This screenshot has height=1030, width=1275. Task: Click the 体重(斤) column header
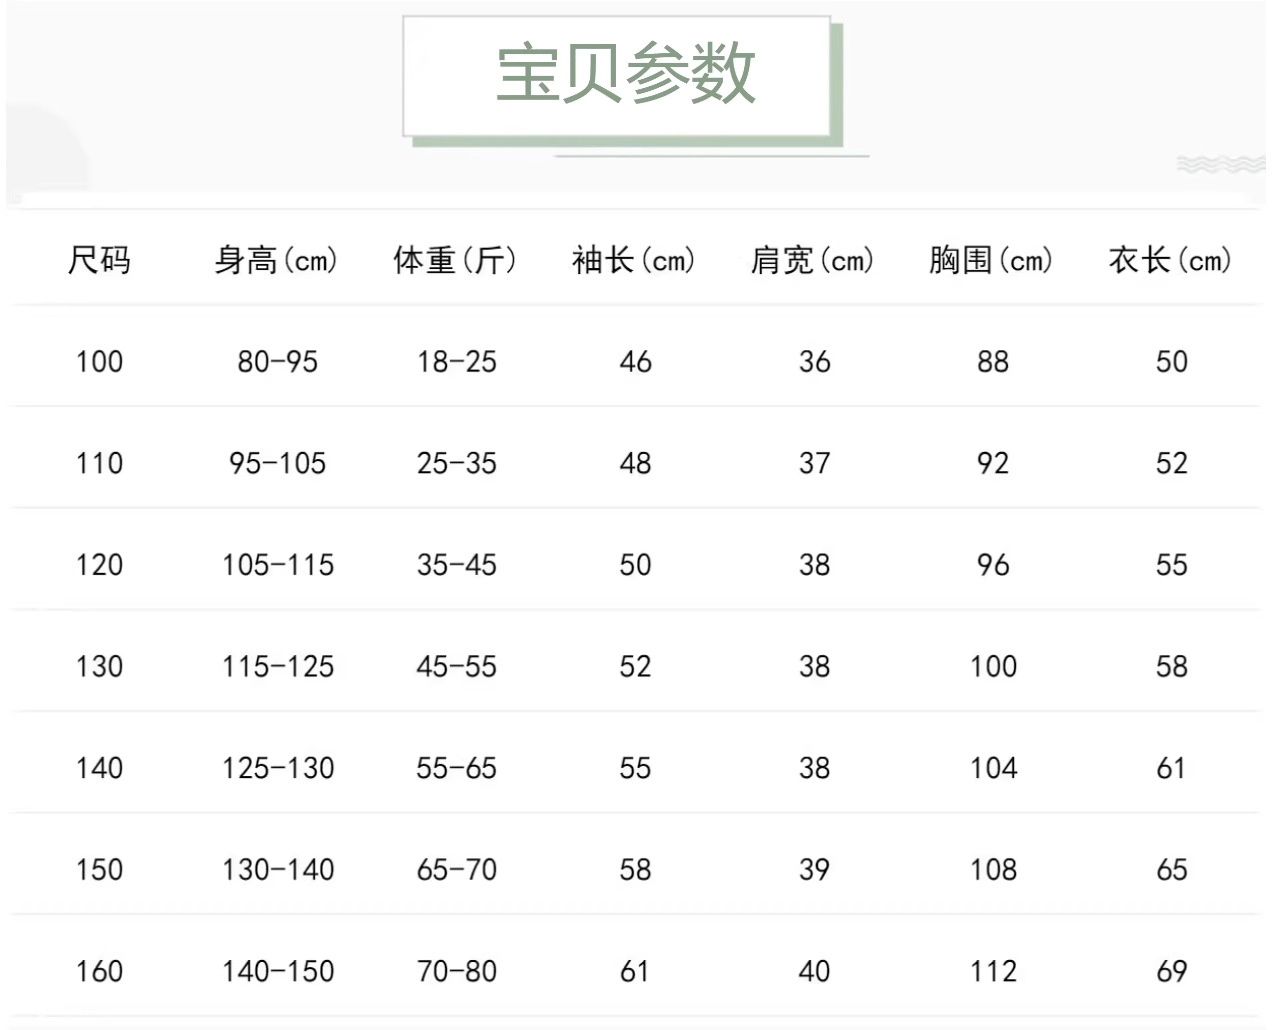point(456,261)
